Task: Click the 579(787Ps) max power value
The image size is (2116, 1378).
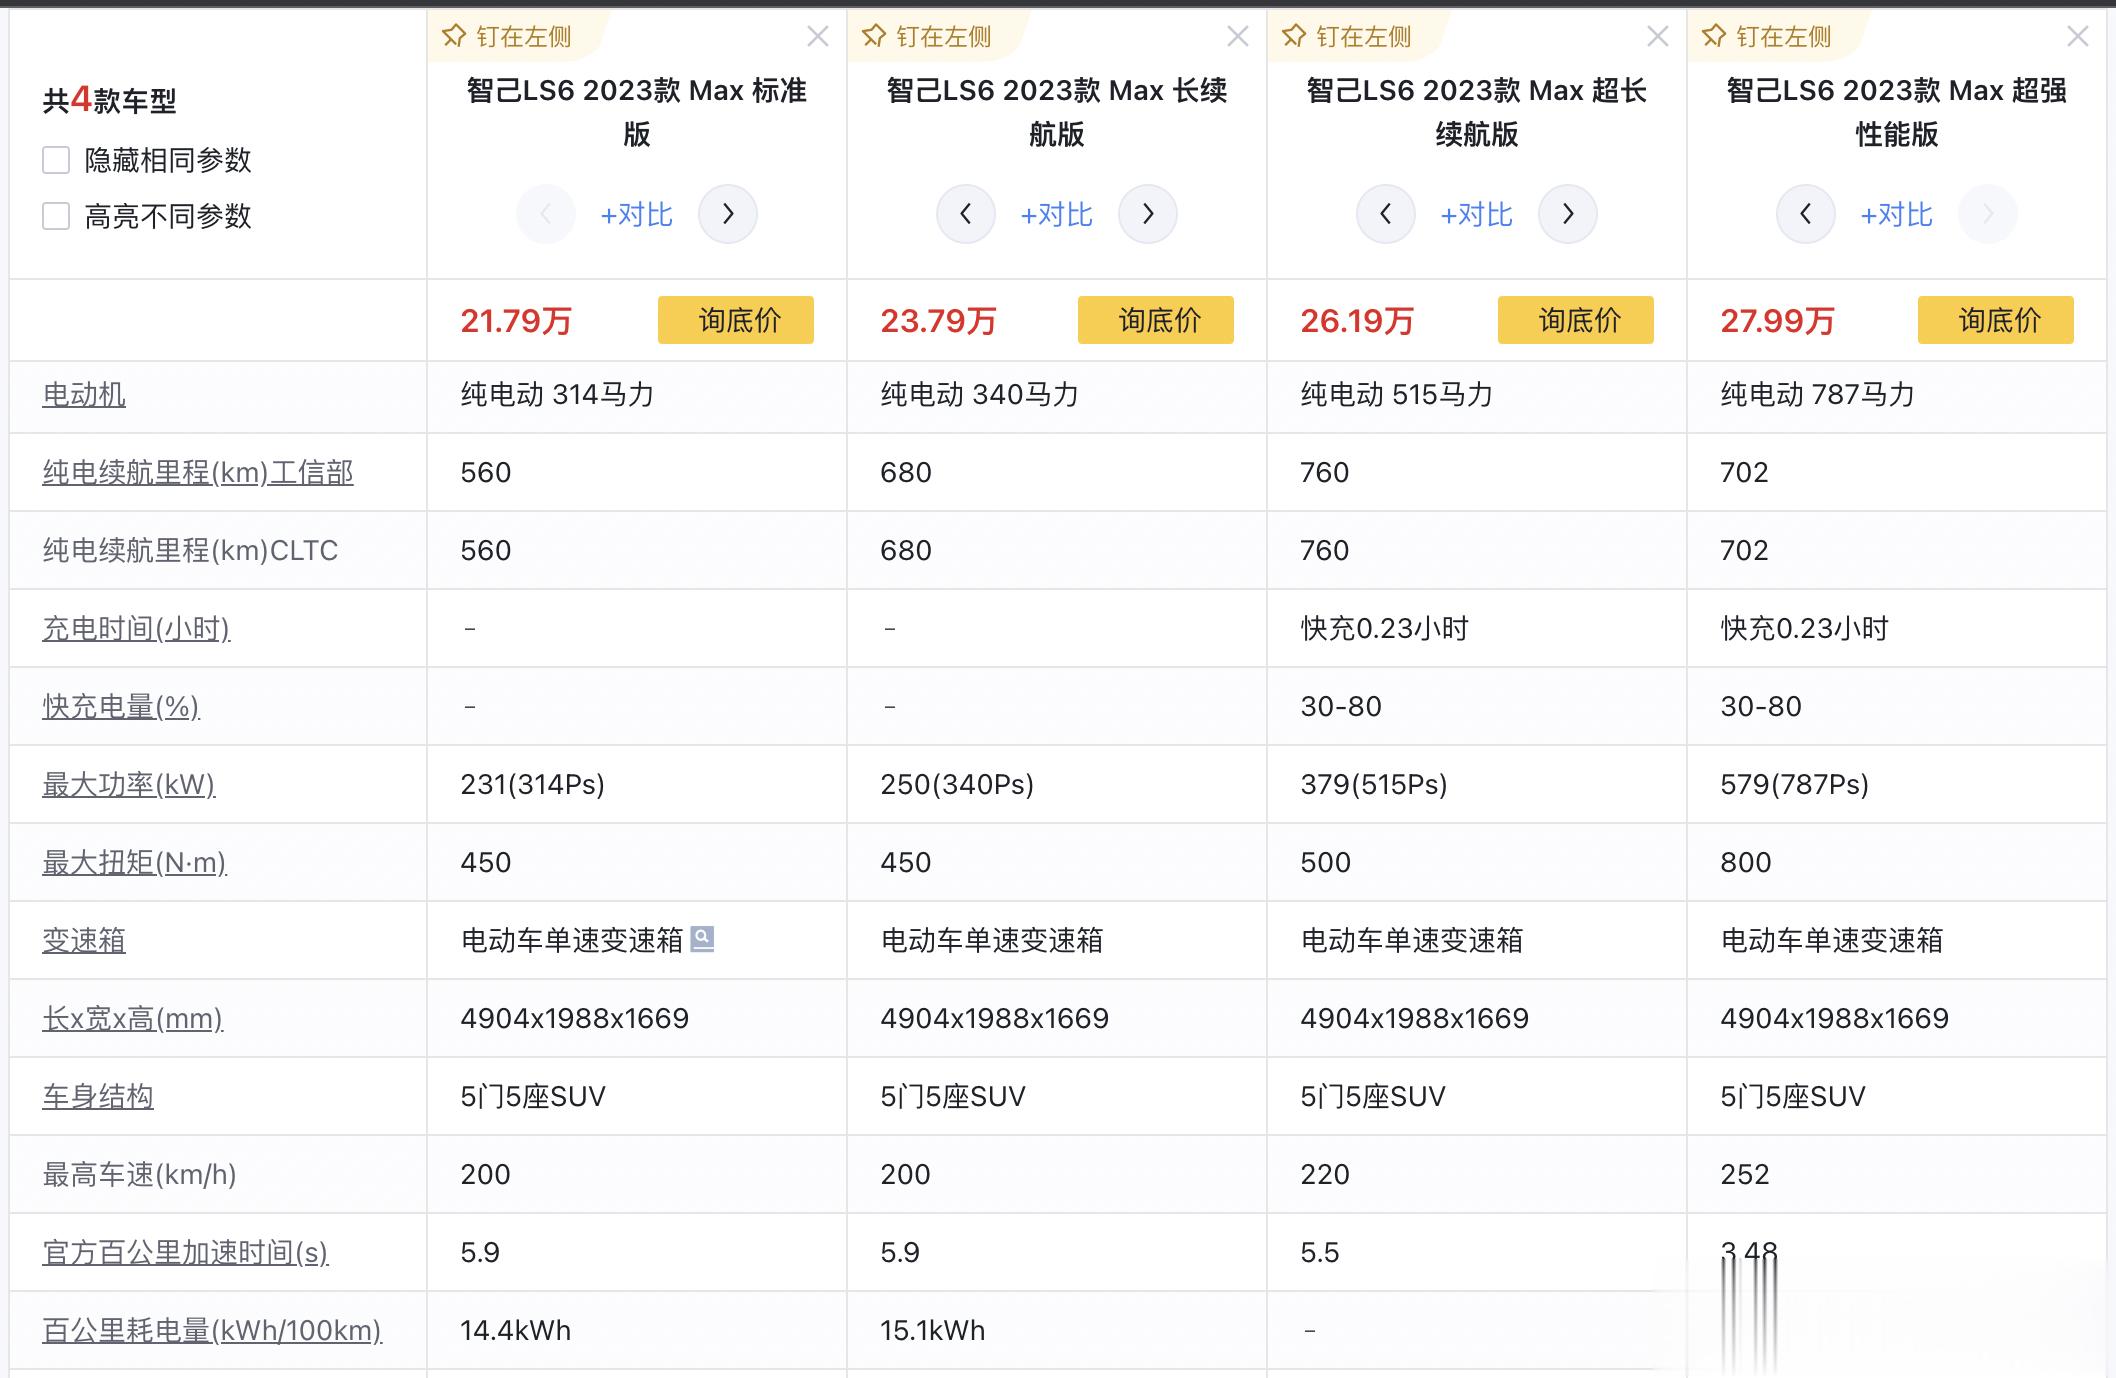Action: (x=1795, y=785)
